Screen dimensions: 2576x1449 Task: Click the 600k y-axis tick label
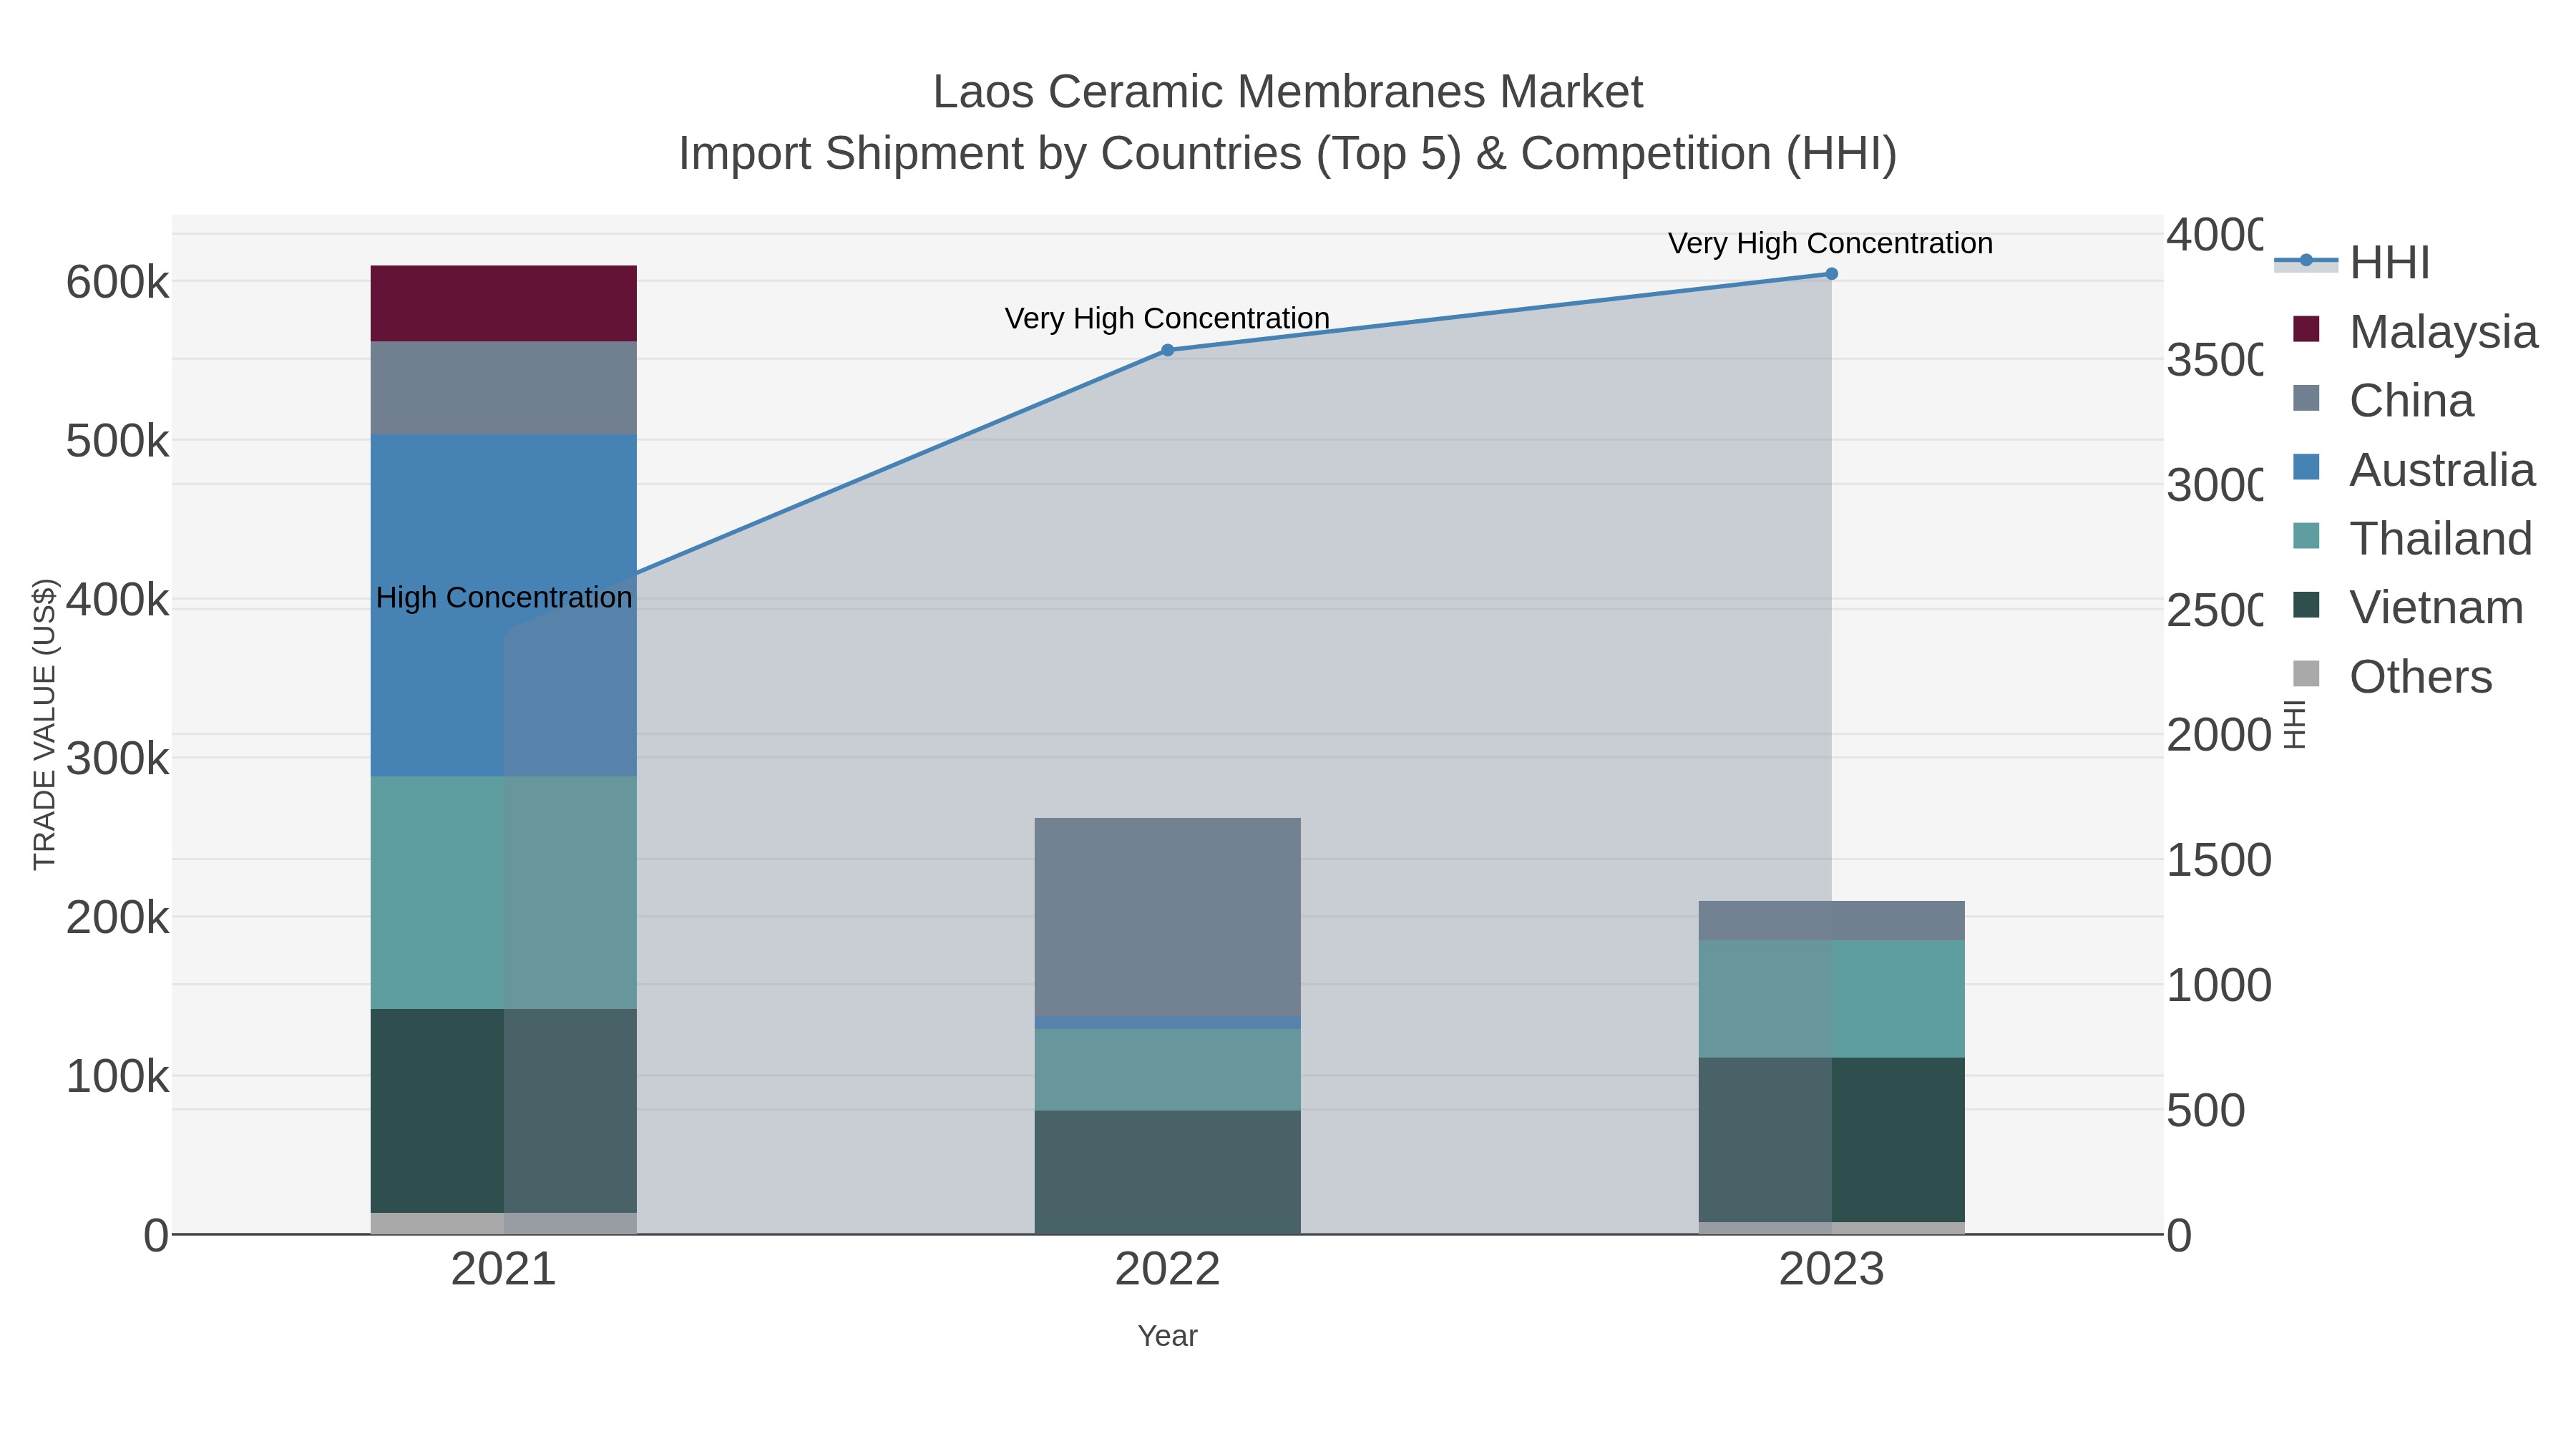(x=117, y=283)
